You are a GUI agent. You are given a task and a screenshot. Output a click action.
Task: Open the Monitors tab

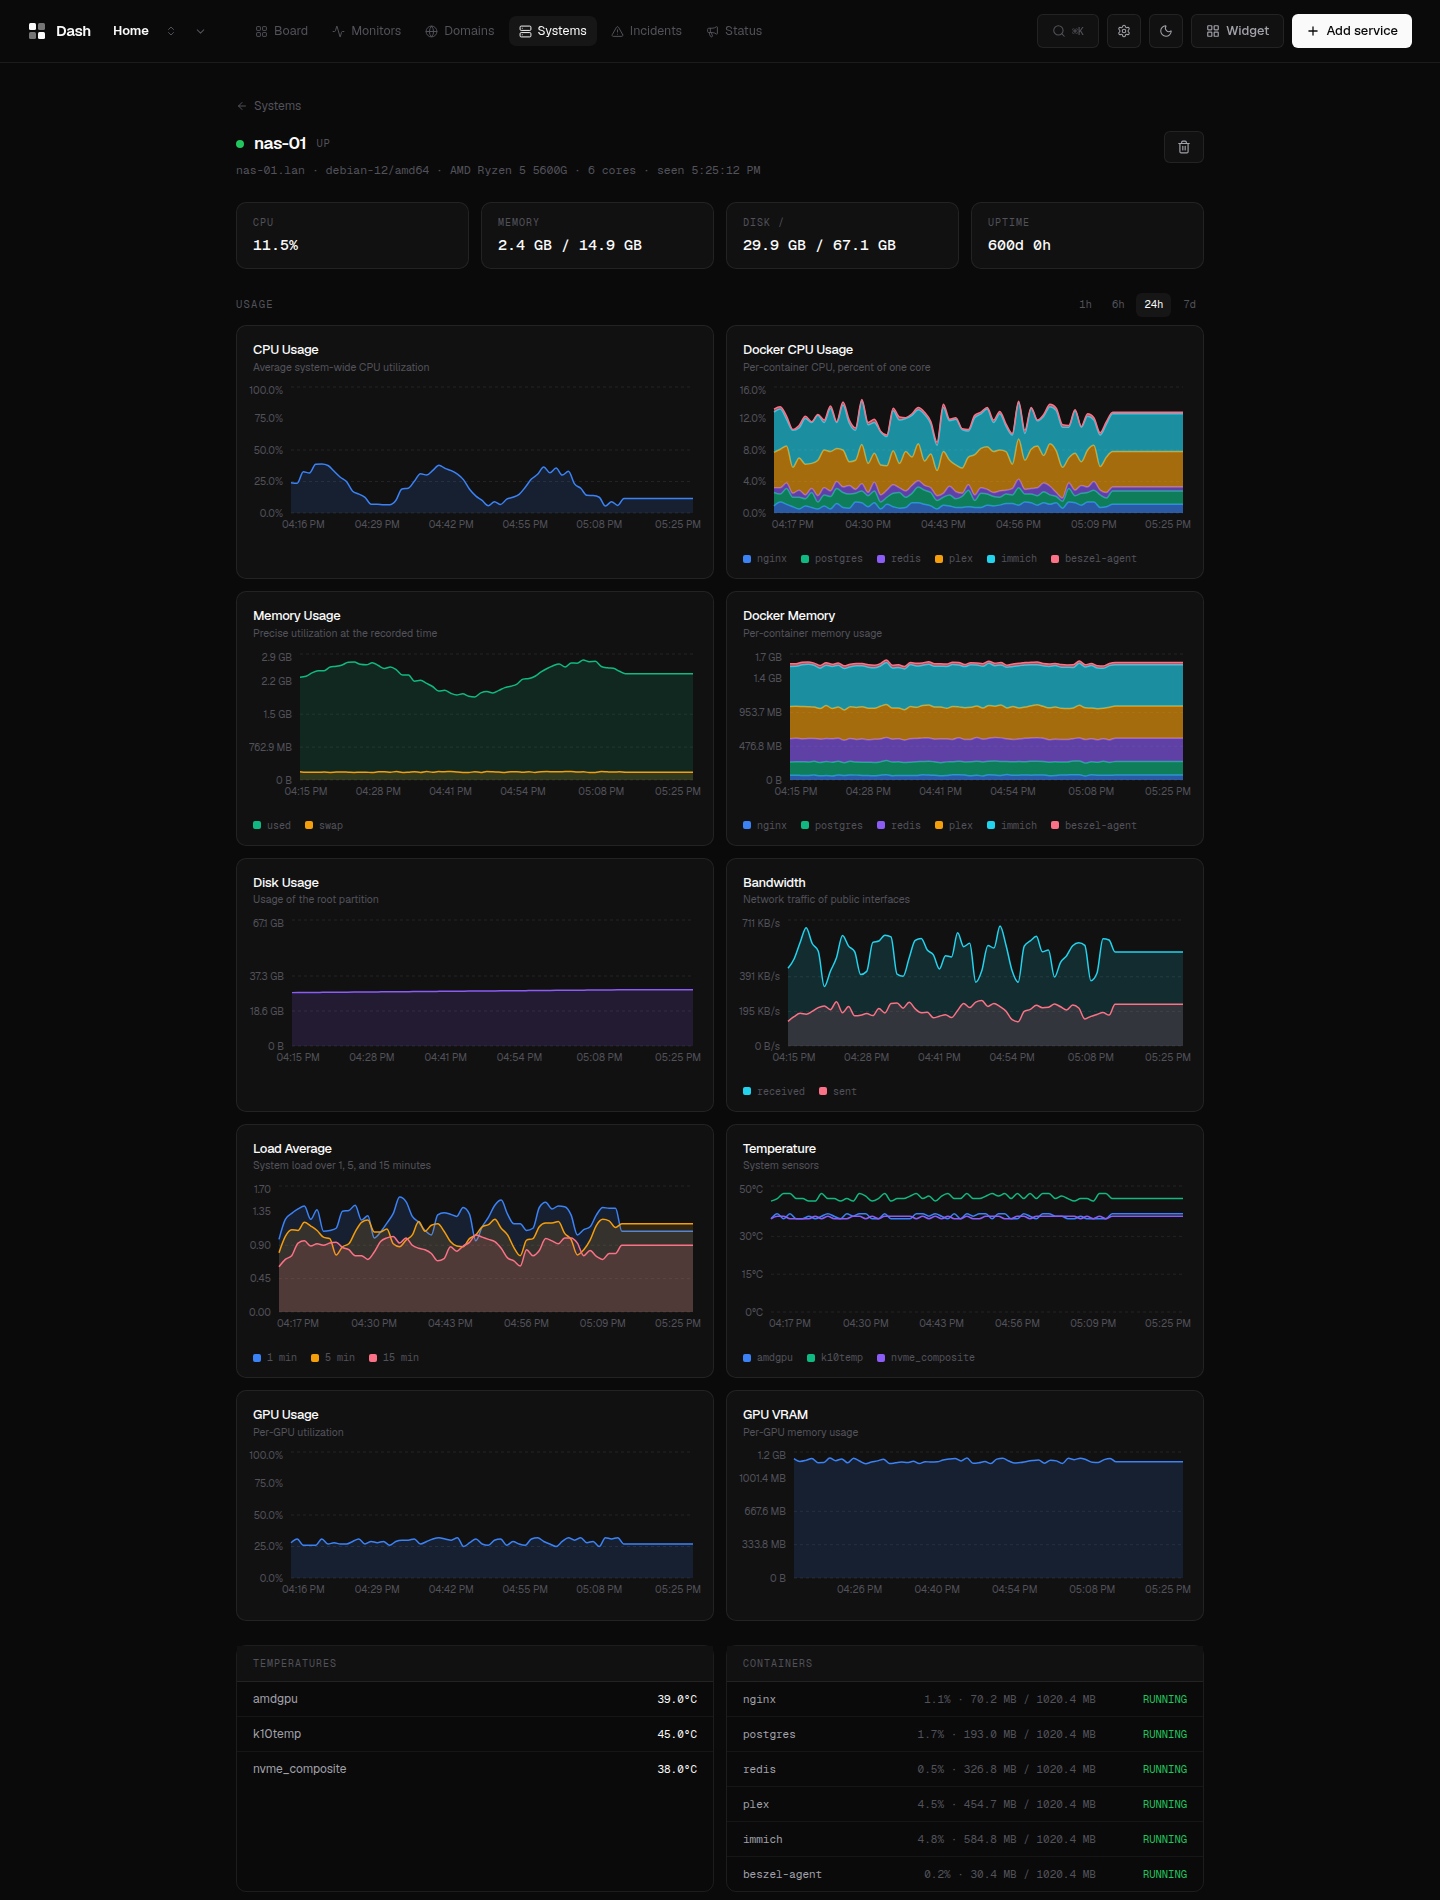click(x=366, y=31)
